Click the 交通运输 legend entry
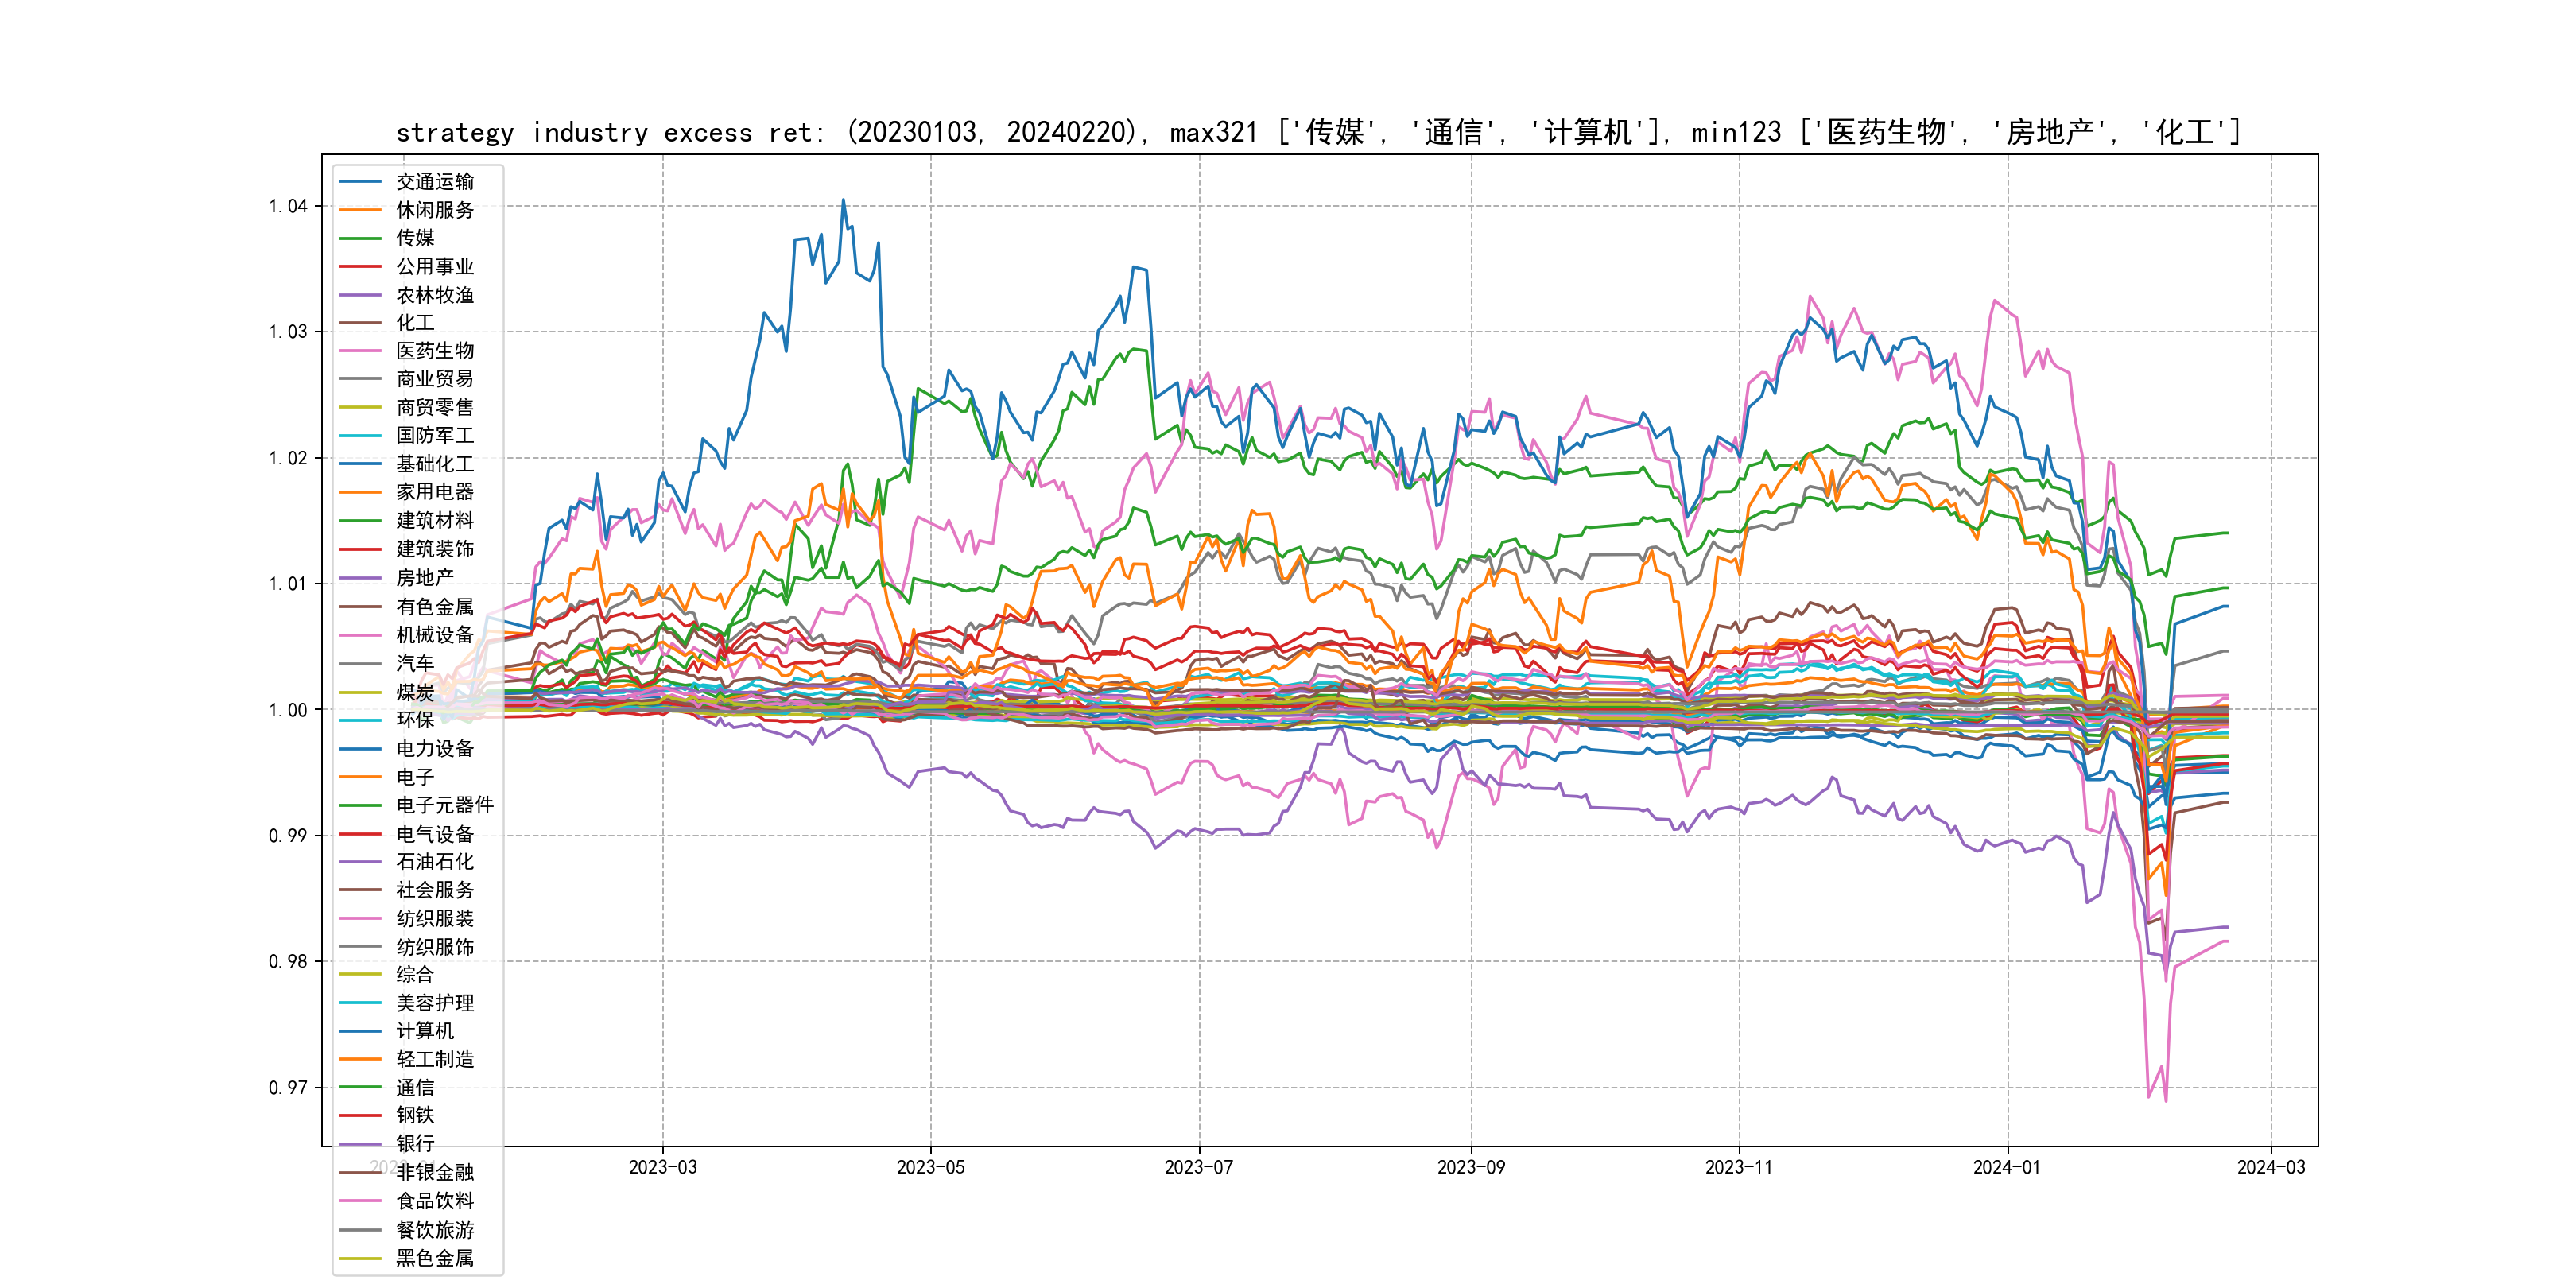This screenshot has height=1288, width=2576. click(x=434, y=181)
